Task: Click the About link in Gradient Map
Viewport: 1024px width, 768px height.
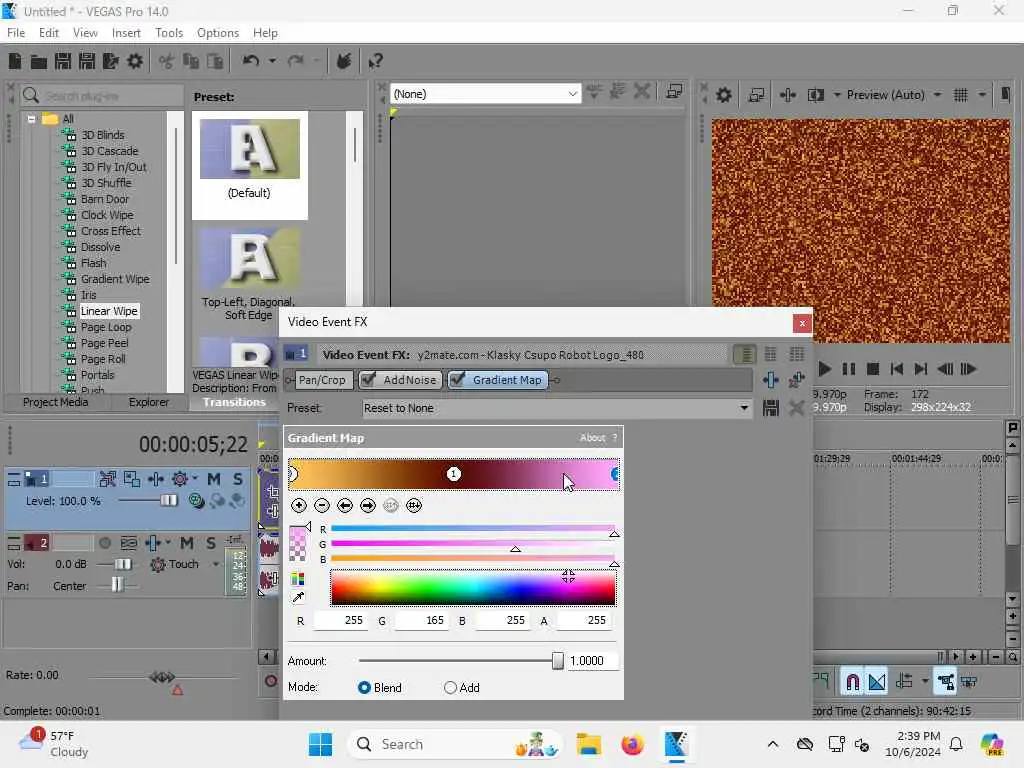Action: pyautogui.click(x=592, y=438)
